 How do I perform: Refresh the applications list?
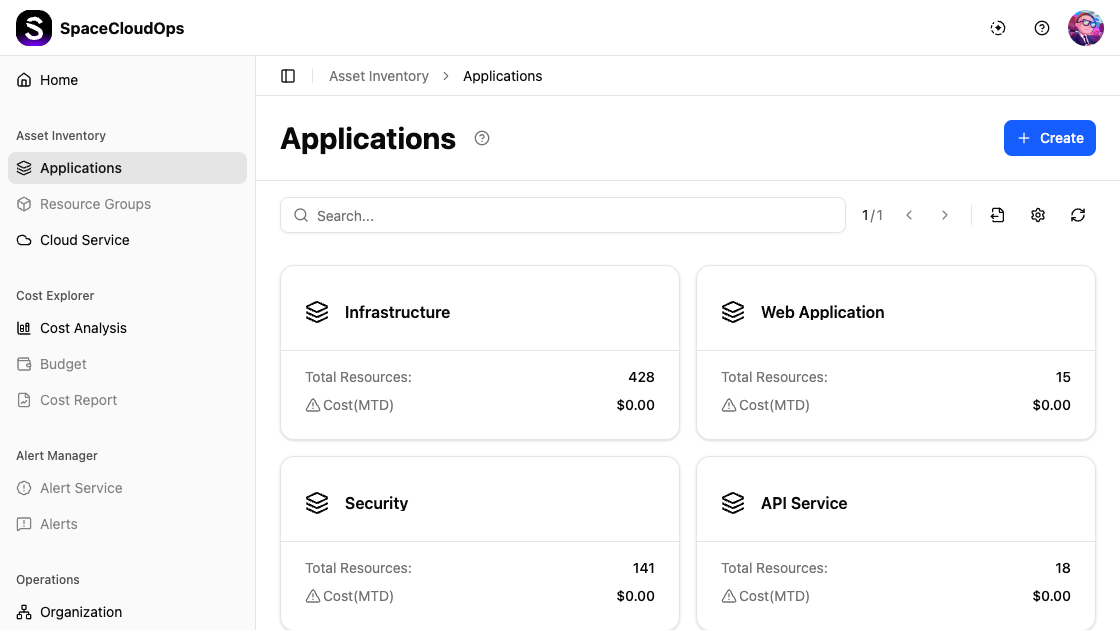[x=1078, y=215]
